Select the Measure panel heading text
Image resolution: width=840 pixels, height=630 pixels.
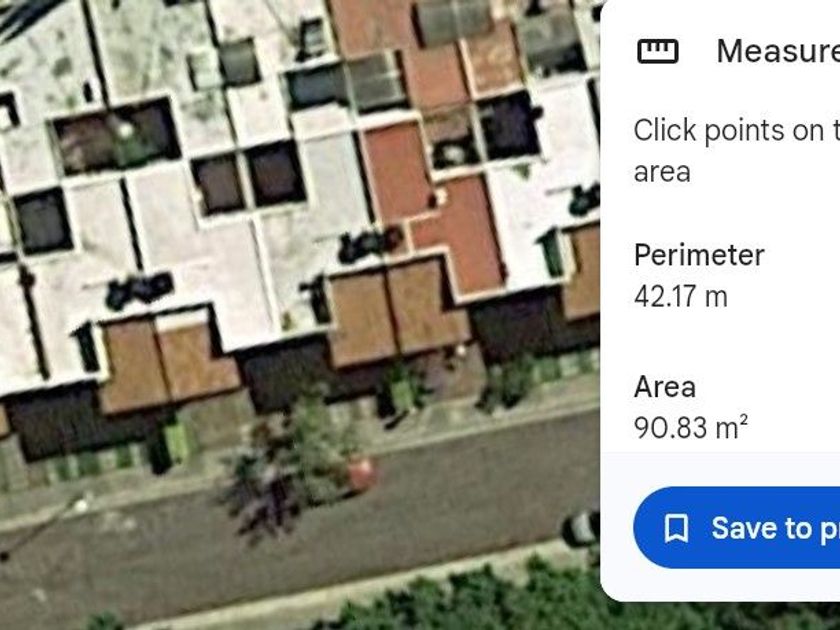point(778,51)
